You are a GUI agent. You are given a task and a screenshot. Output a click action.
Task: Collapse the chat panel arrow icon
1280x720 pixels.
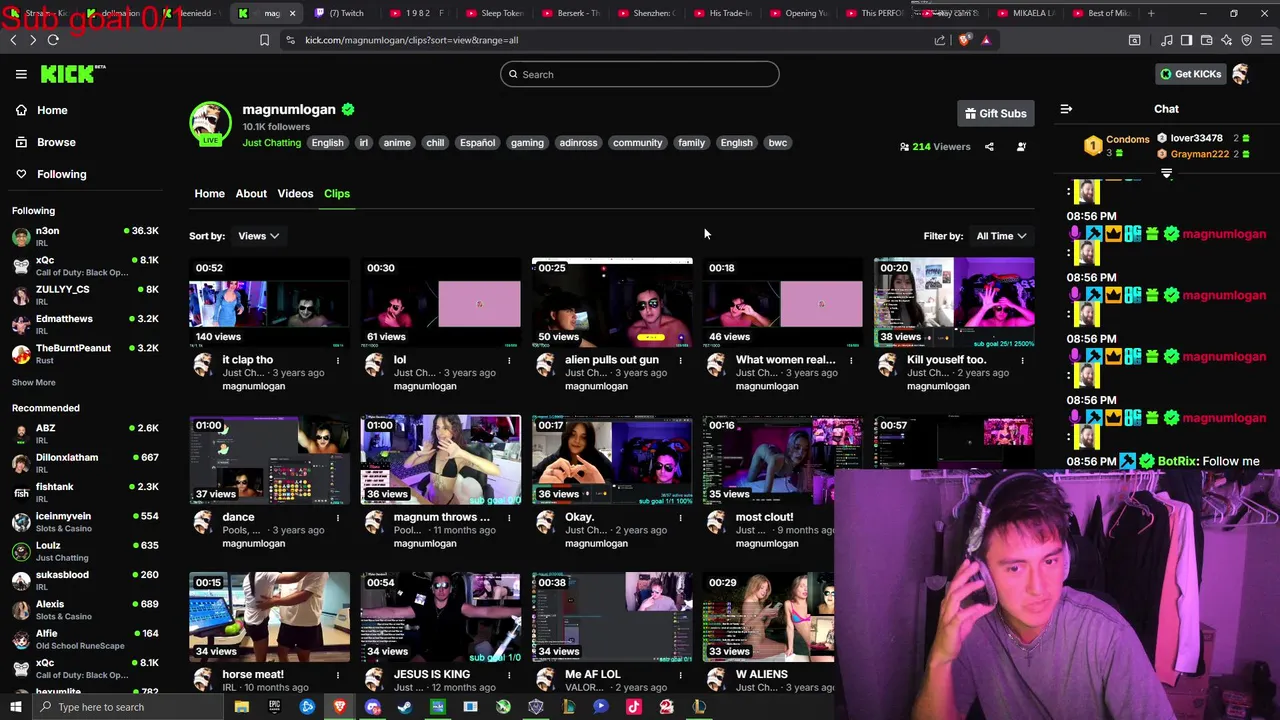(1066, 109)
